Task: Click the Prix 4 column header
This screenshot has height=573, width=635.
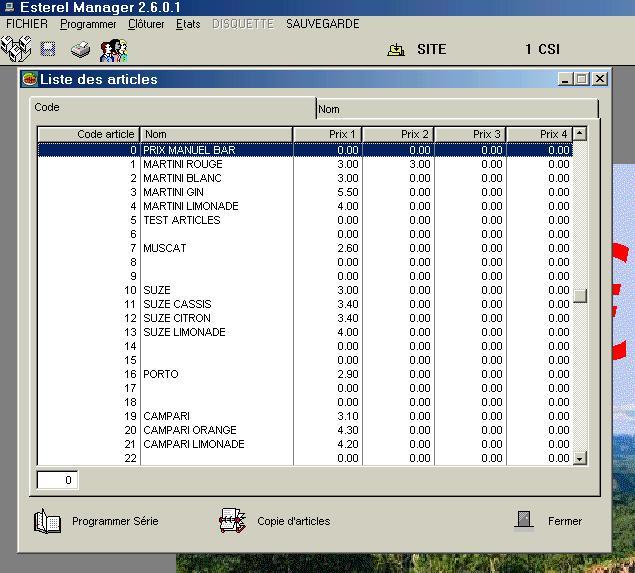Action: [539, 134]
